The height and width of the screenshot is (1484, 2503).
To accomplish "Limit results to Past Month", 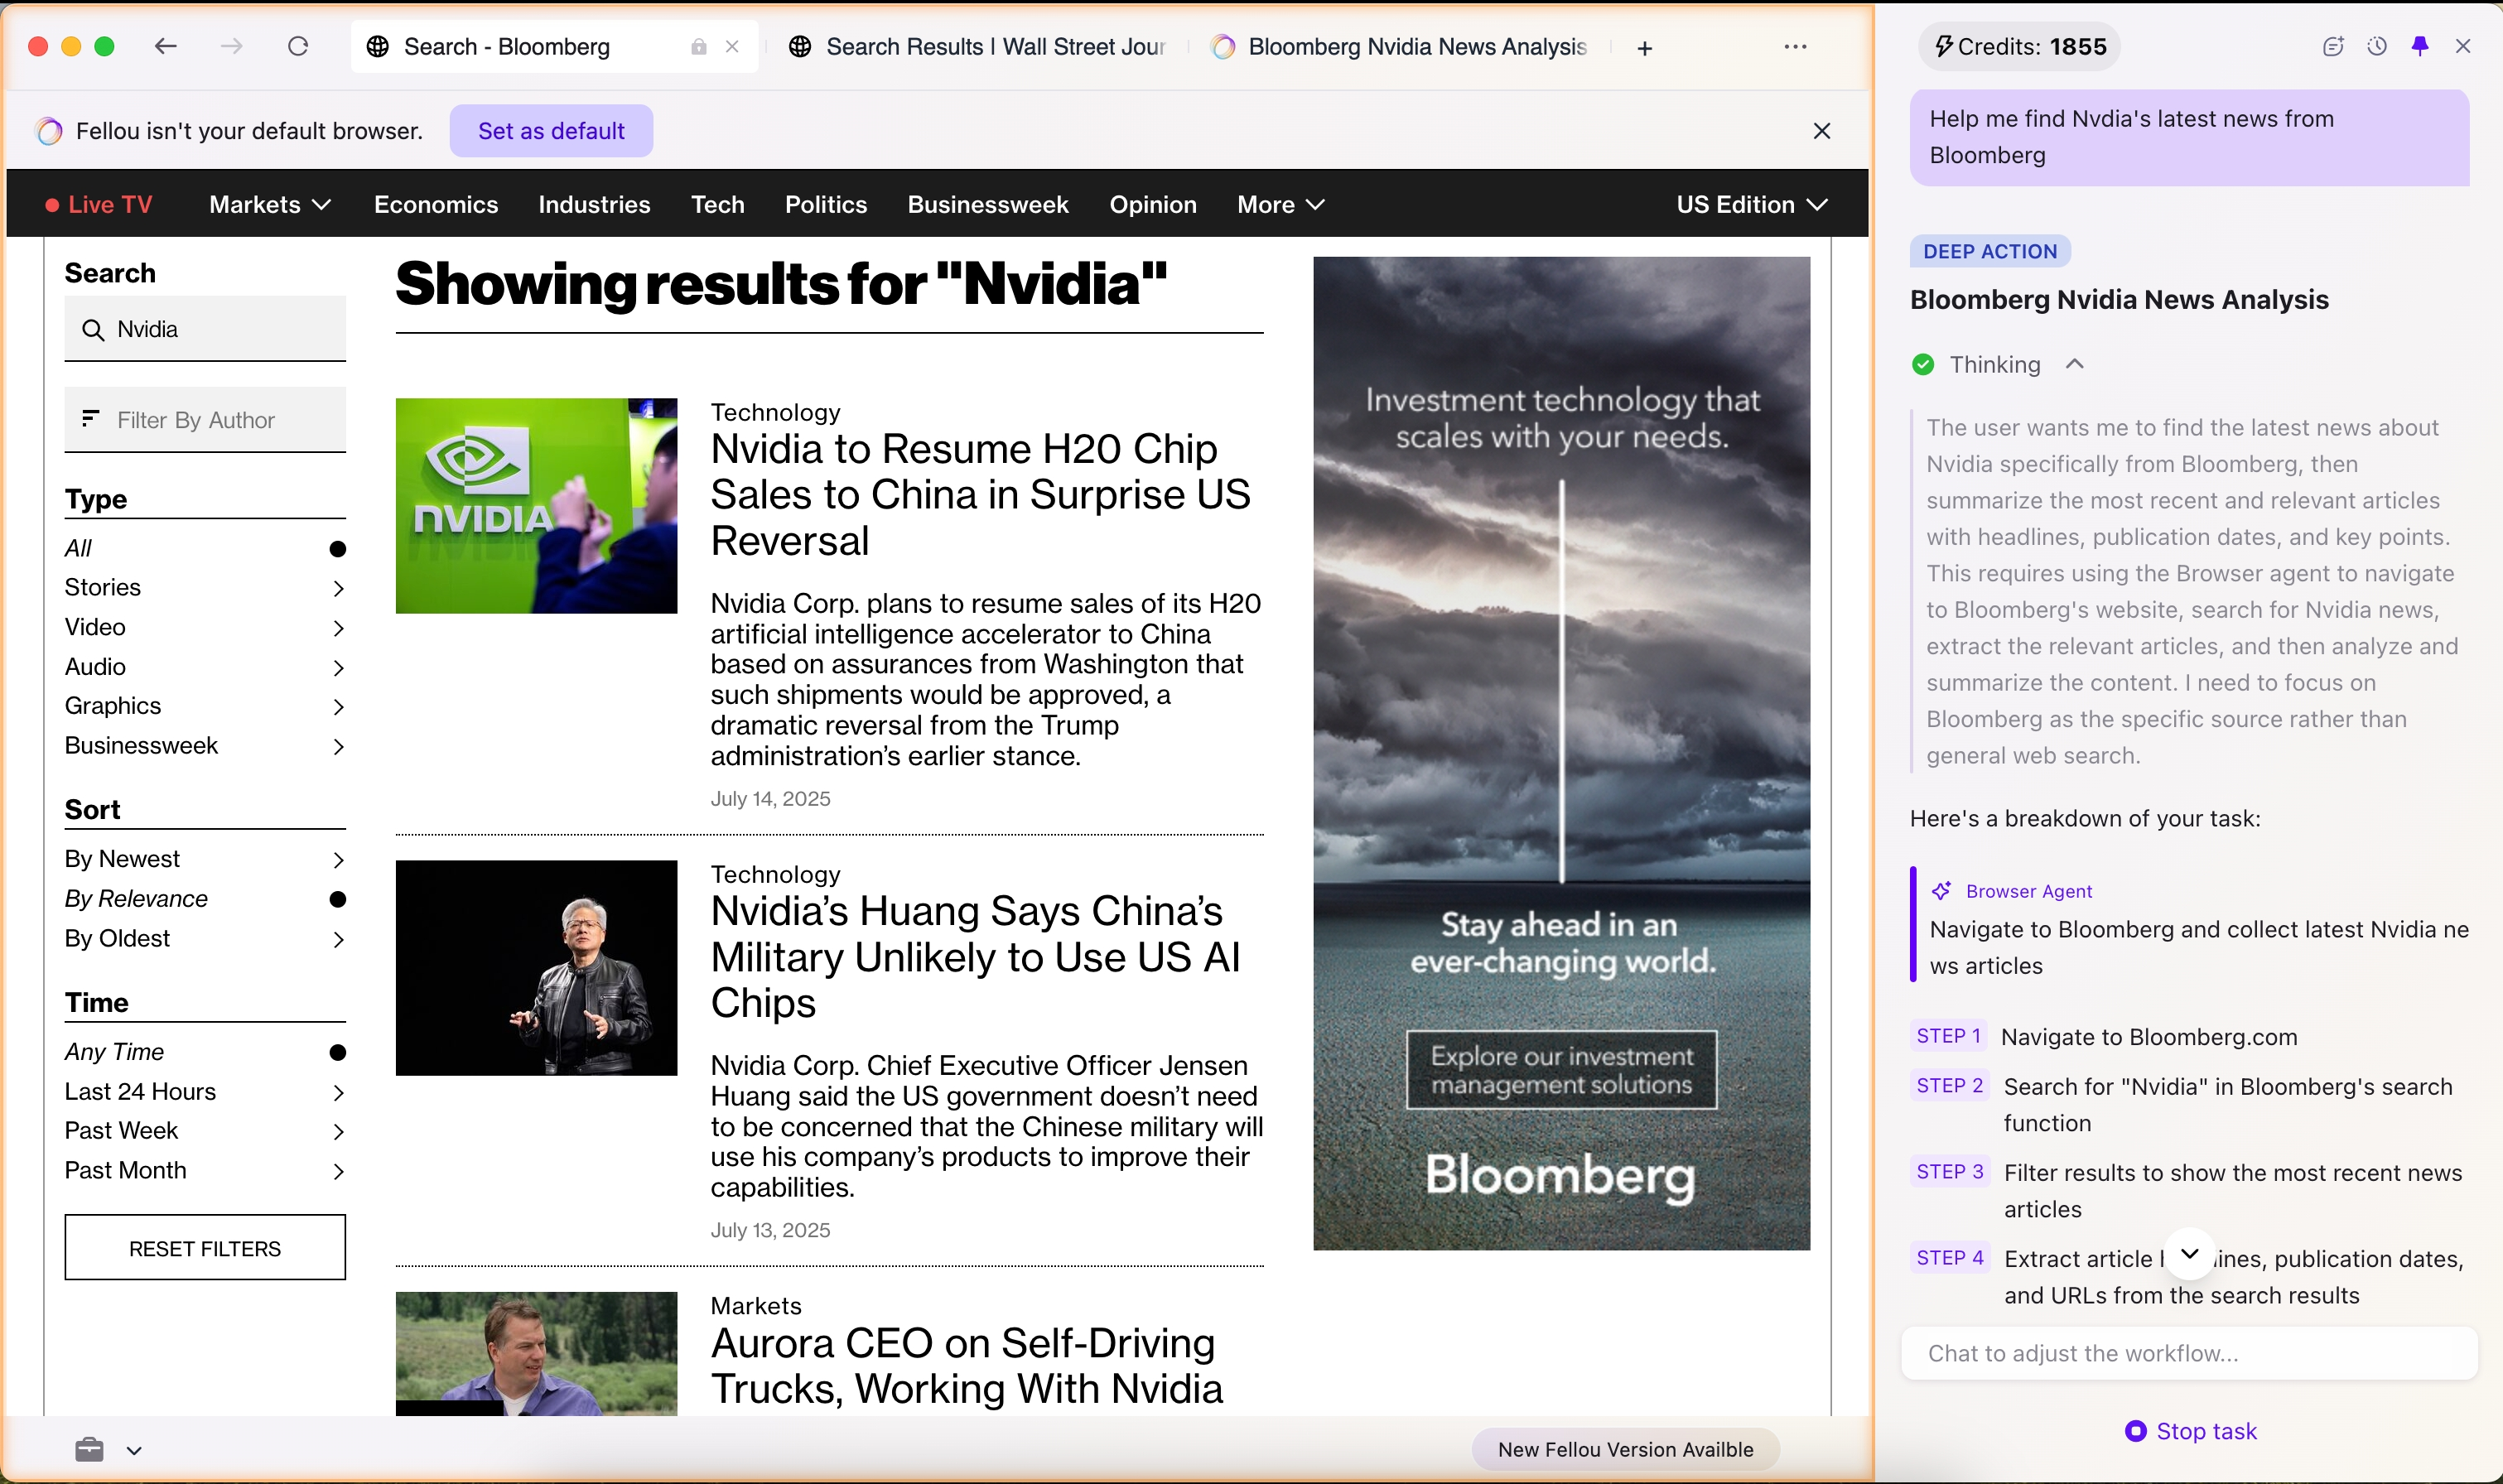I will [205, 1170].
